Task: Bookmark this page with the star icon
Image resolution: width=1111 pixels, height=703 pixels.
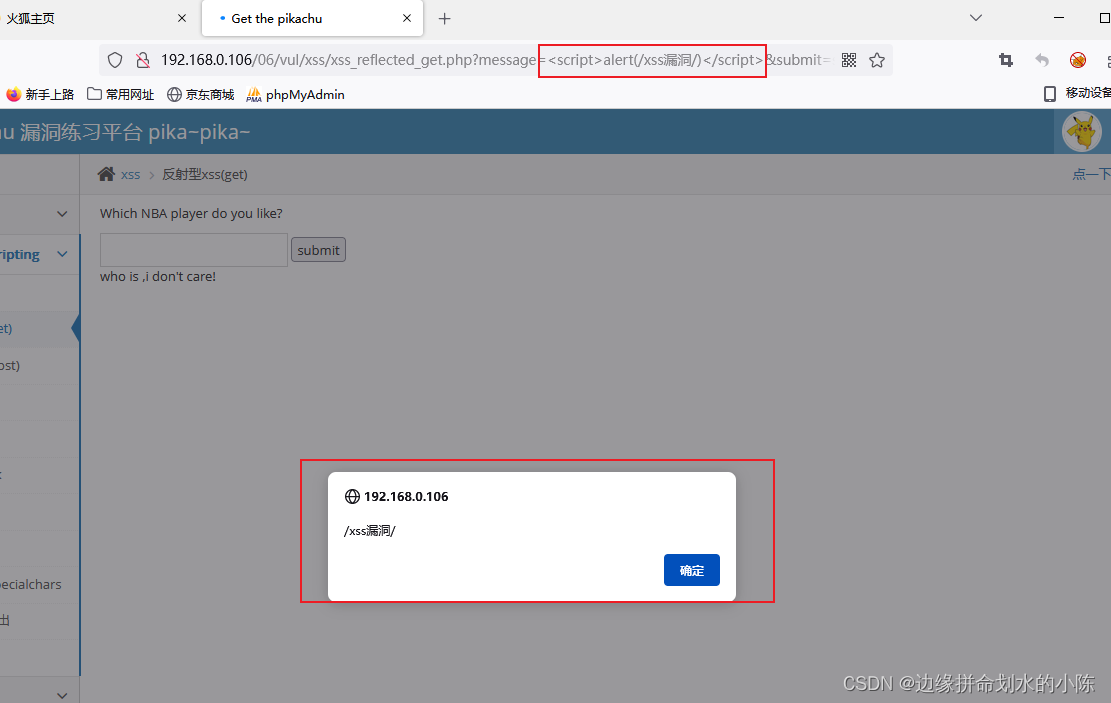Action: click(x=877, y=60)
